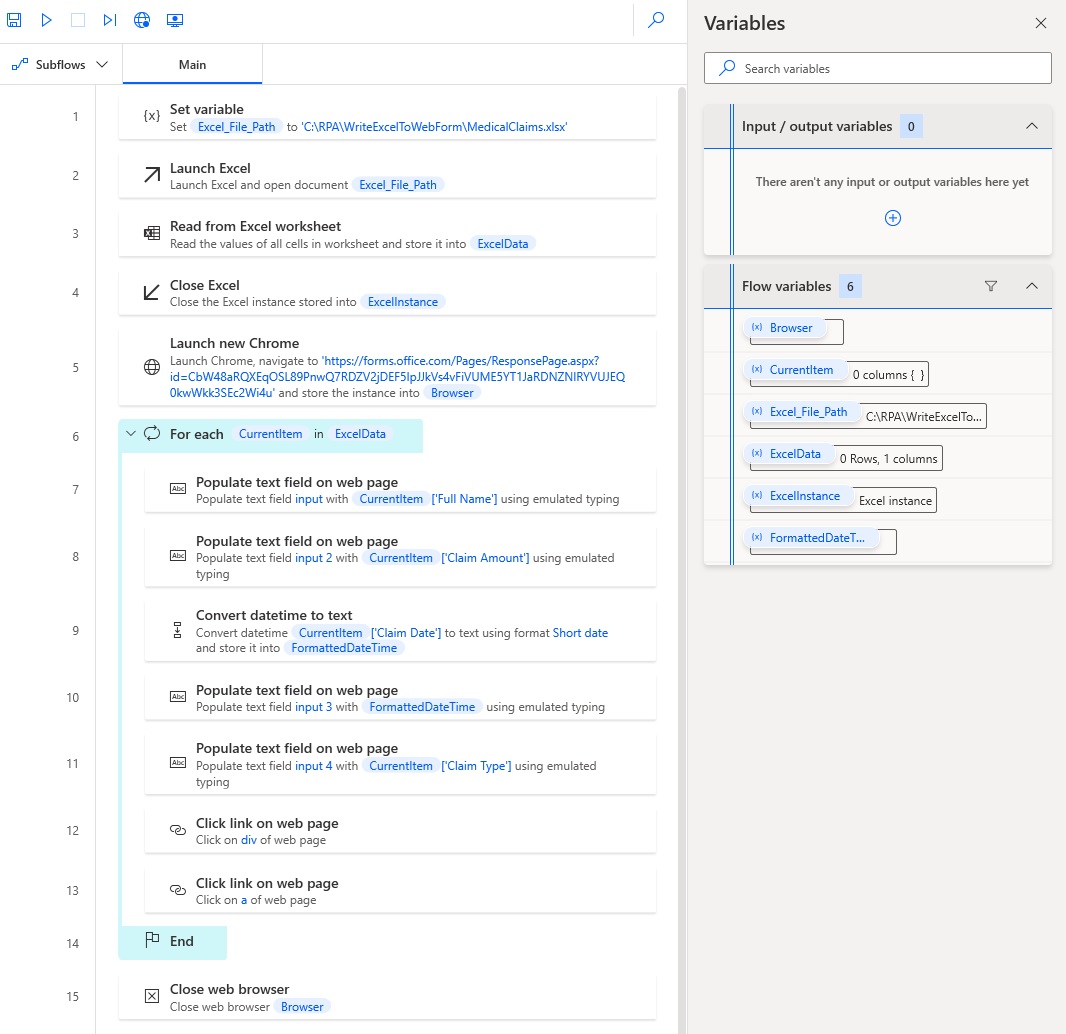
Task: Close the Variables panel
Action: [1040, 22]
